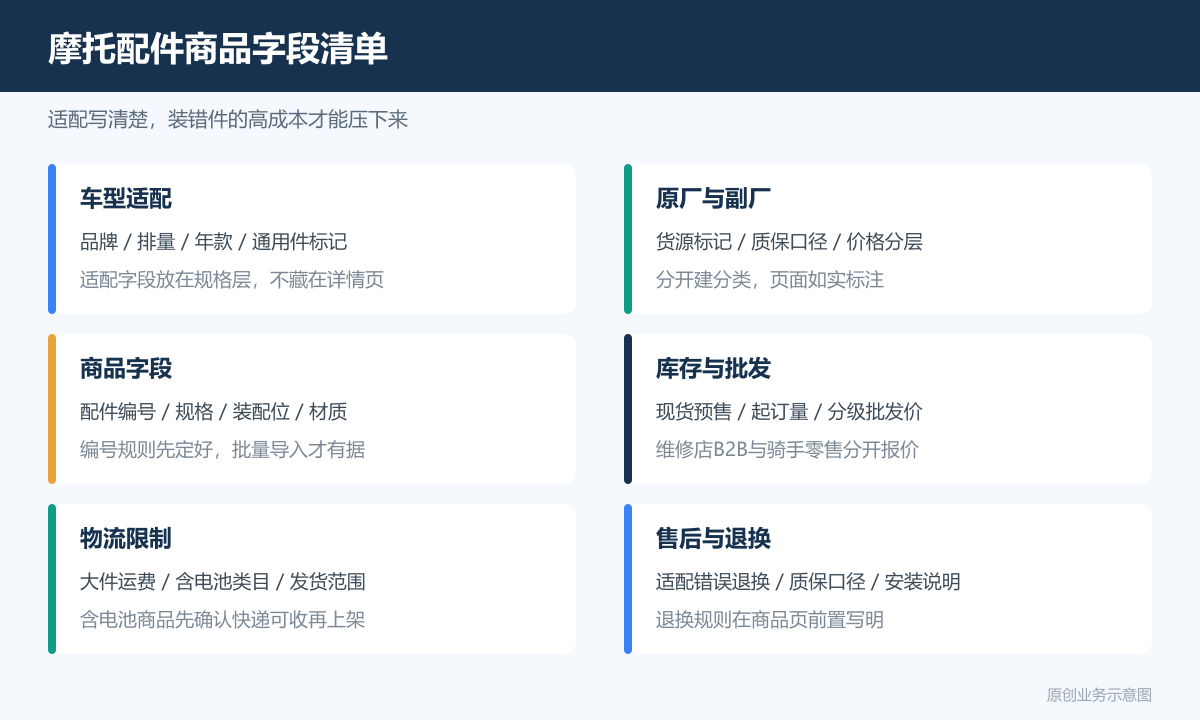Click the title 摩托配件商品字段清单
Image resolution: width=1200 pixels, height=720 pixels.
pyautogui.click(x=218, y=48)
